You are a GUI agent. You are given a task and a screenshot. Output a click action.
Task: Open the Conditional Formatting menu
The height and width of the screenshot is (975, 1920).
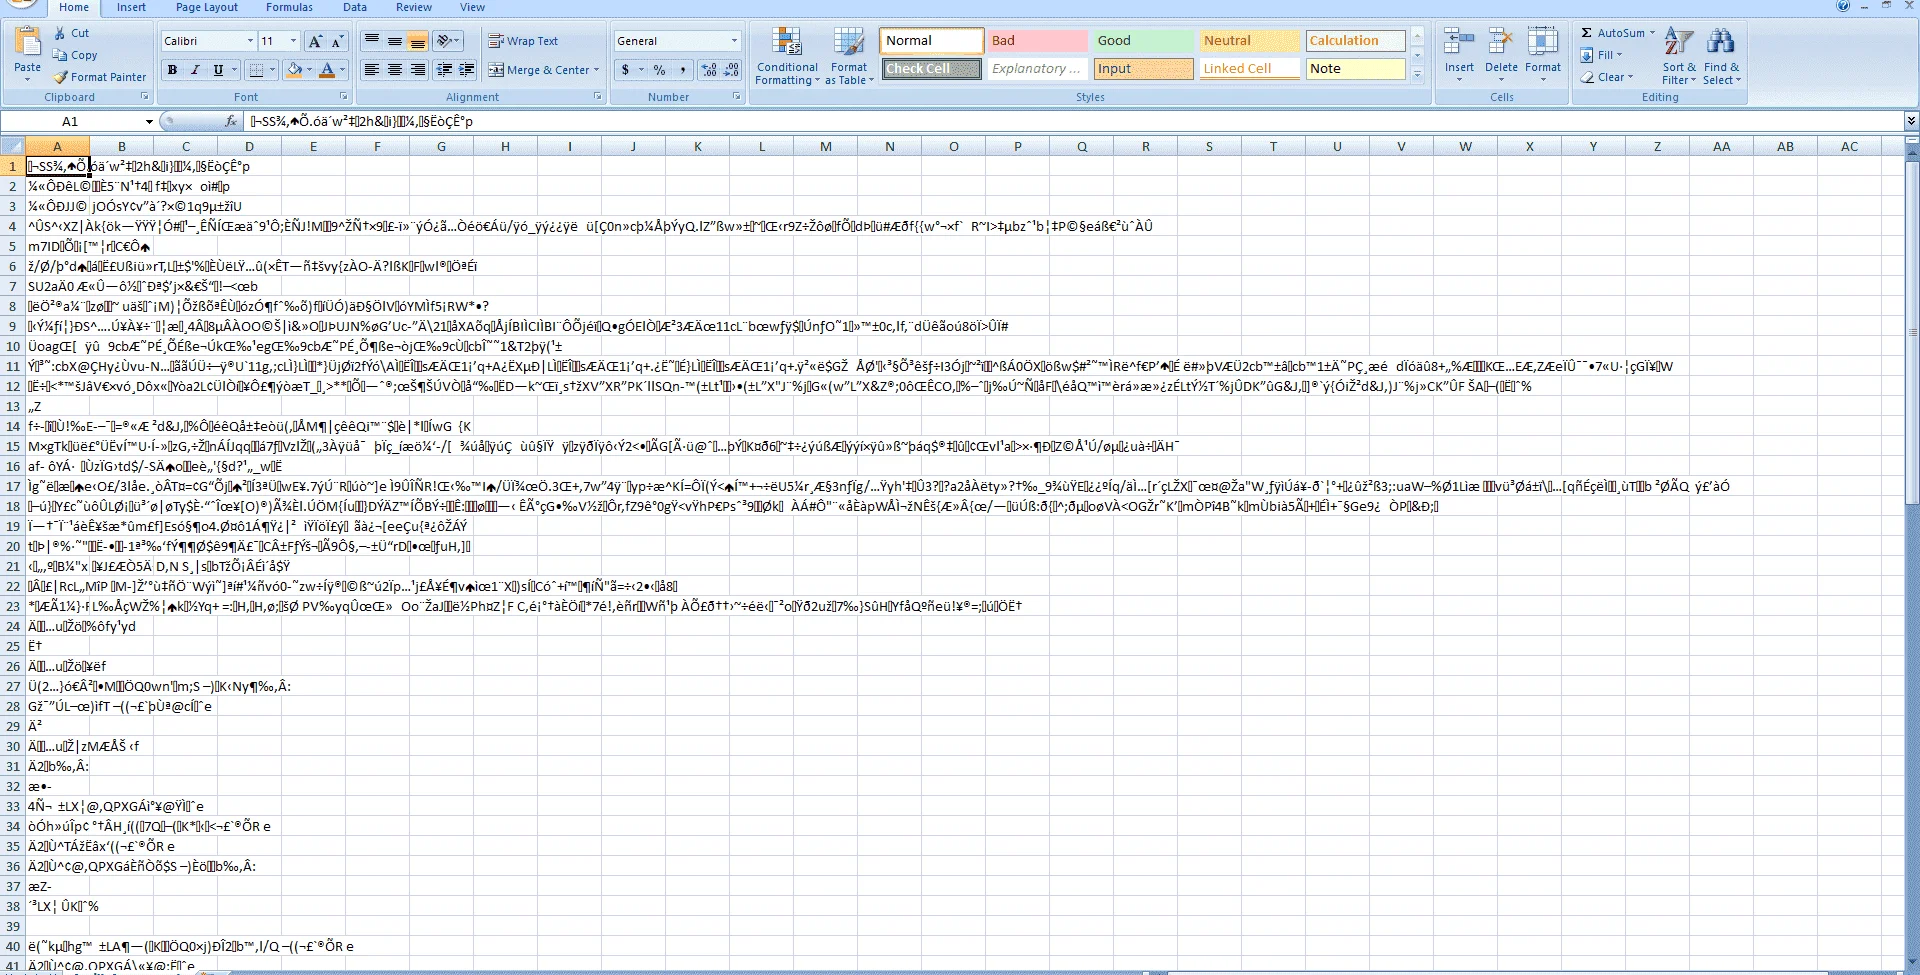[787, 56]
